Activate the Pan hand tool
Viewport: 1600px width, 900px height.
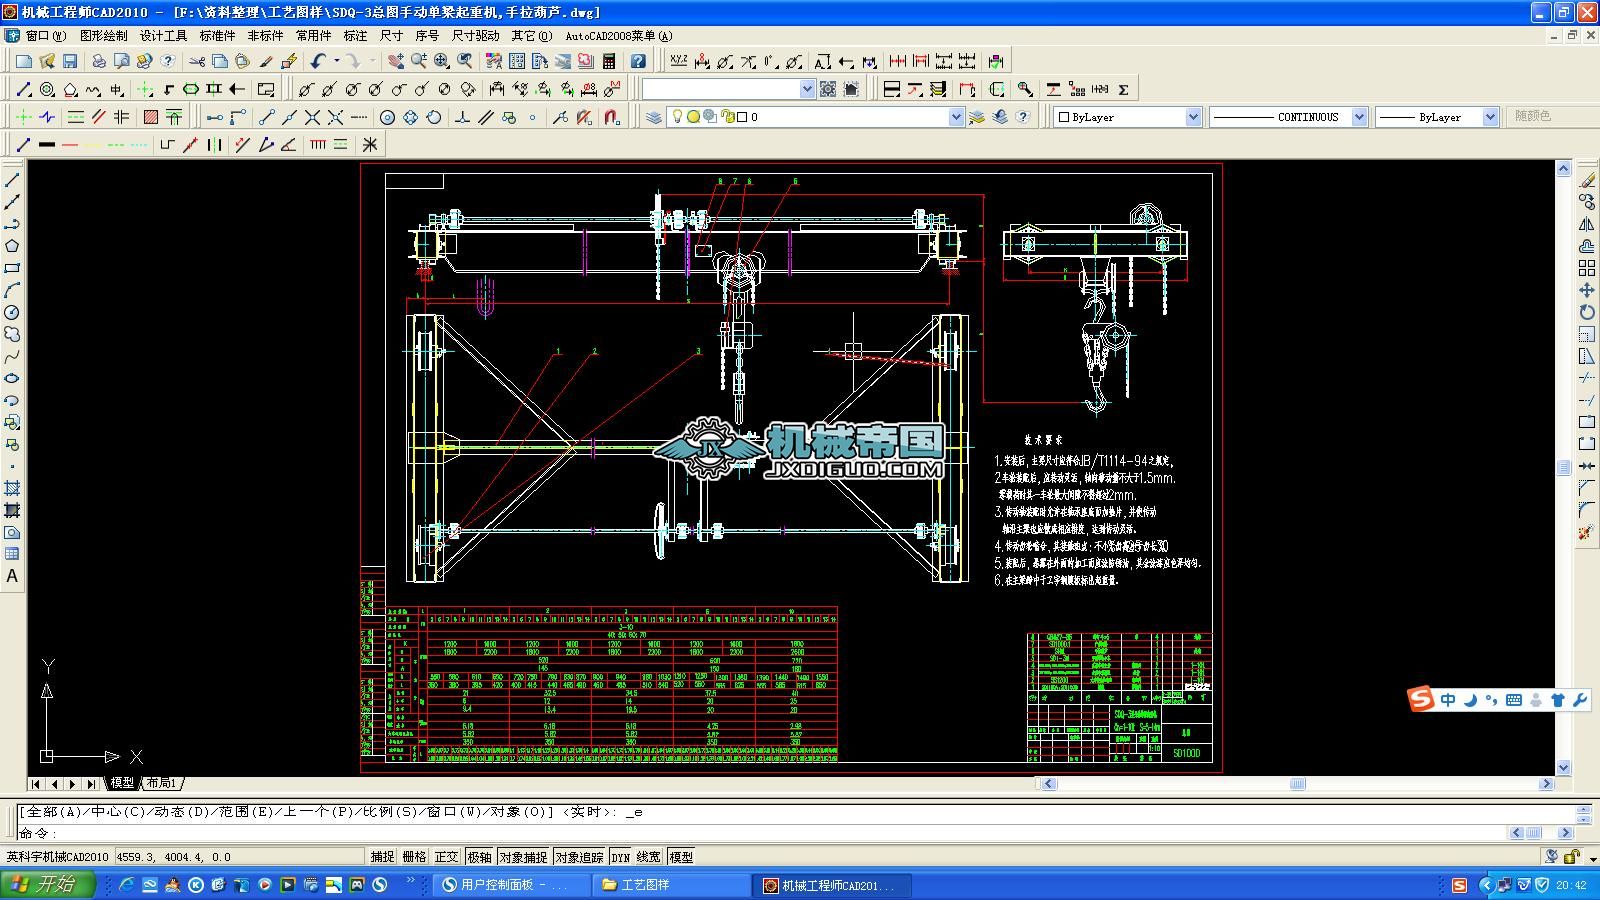click(396, 62)
